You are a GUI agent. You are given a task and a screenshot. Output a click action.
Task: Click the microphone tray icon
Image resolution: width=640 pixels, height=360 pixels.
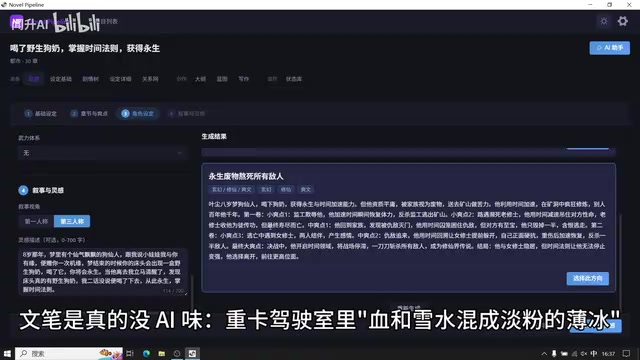point(554,354)
